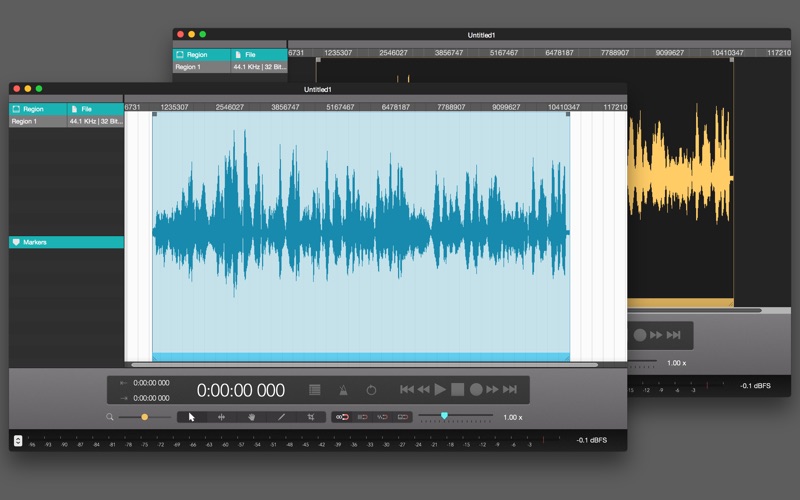The image size is (800, 500).
Task: Click the blue waveform region
Action: 361,232
